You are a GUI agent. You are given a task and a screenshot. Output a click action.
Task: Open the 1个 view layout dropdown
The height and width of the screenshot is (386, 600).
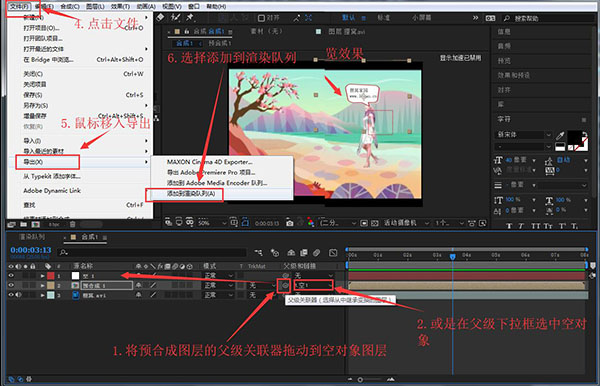450,223
